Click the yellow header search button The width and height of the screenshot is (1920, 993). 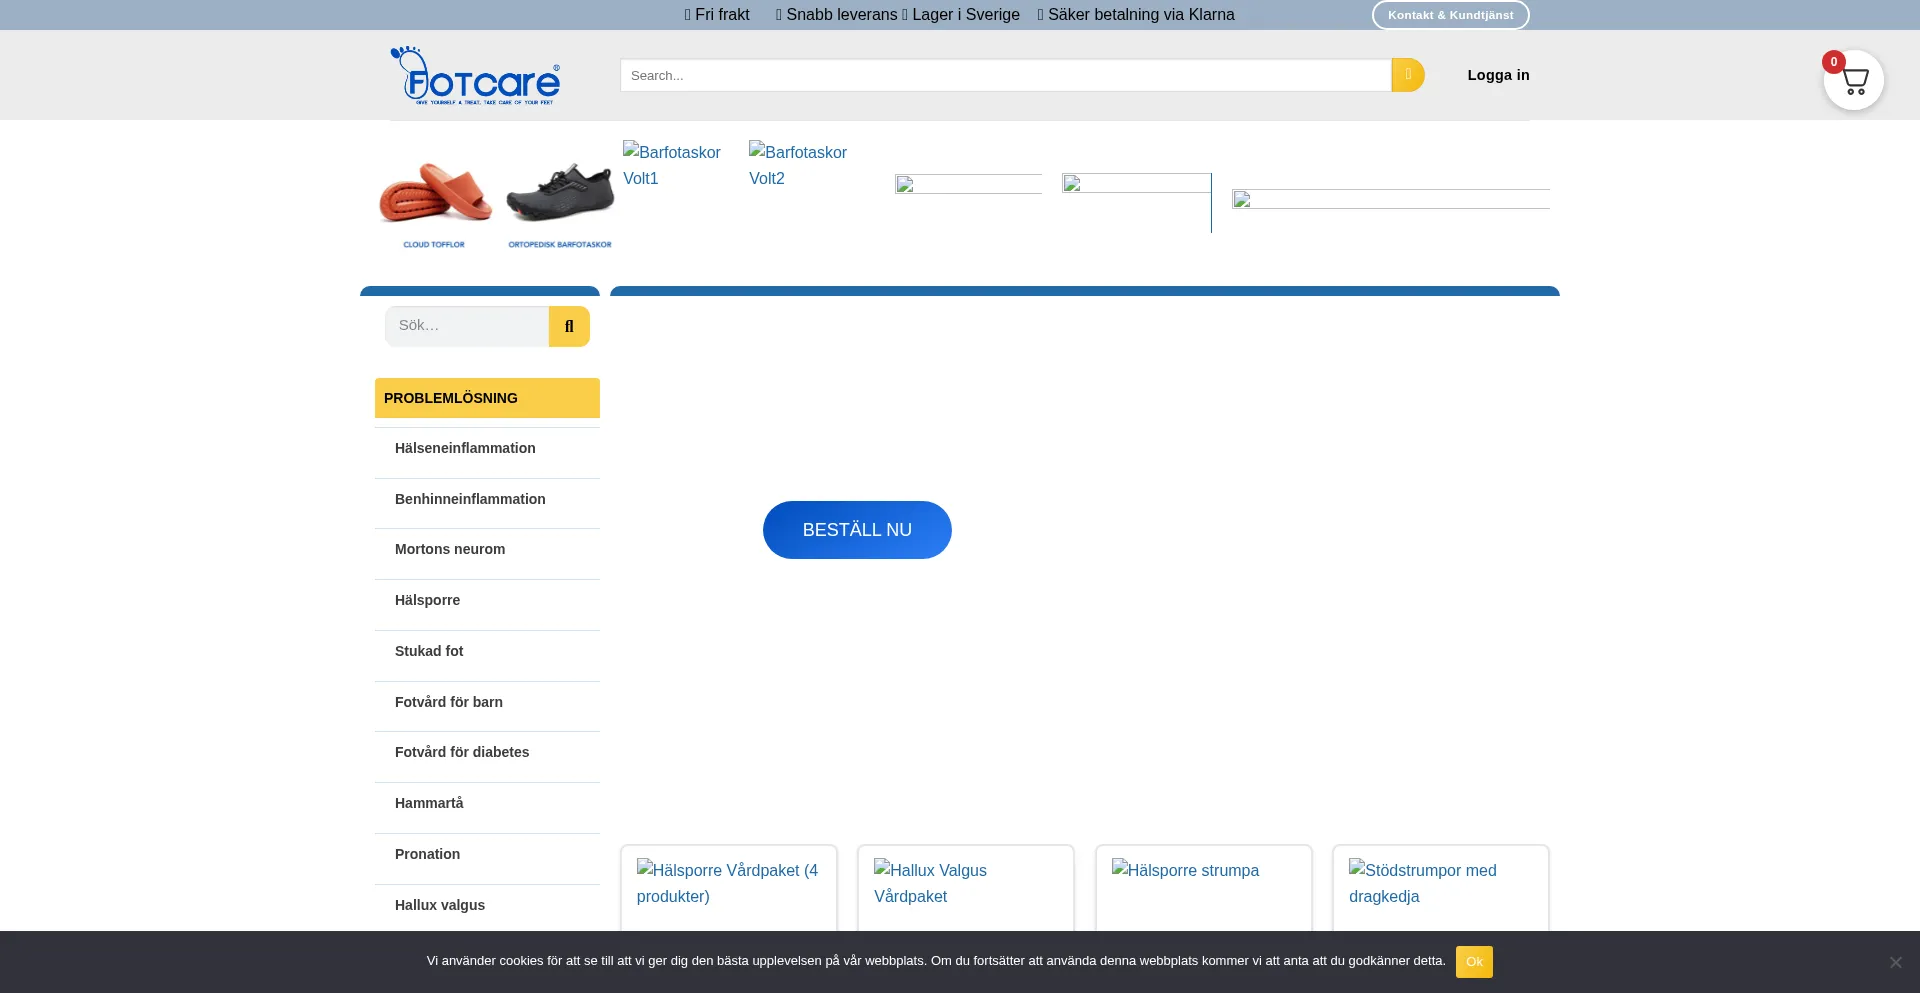pos(1407,75)
